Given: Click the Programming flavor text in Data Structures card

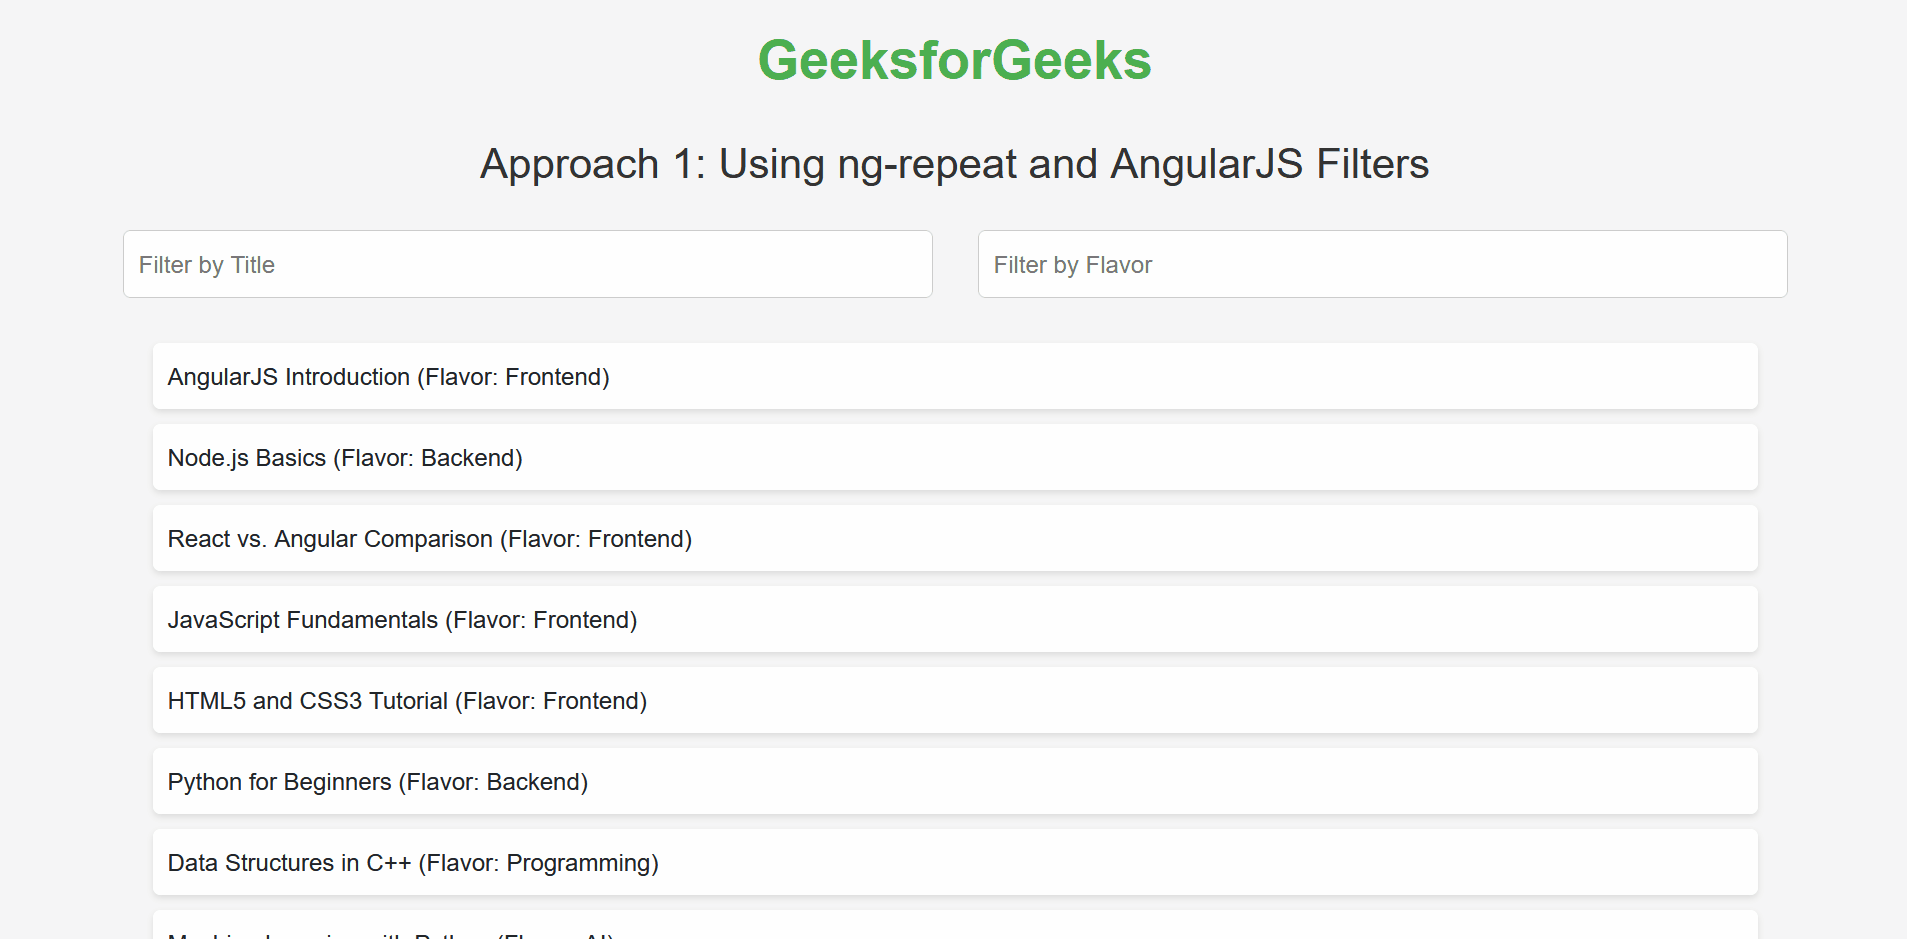Looking at the screenshot, I should [580, 862].
